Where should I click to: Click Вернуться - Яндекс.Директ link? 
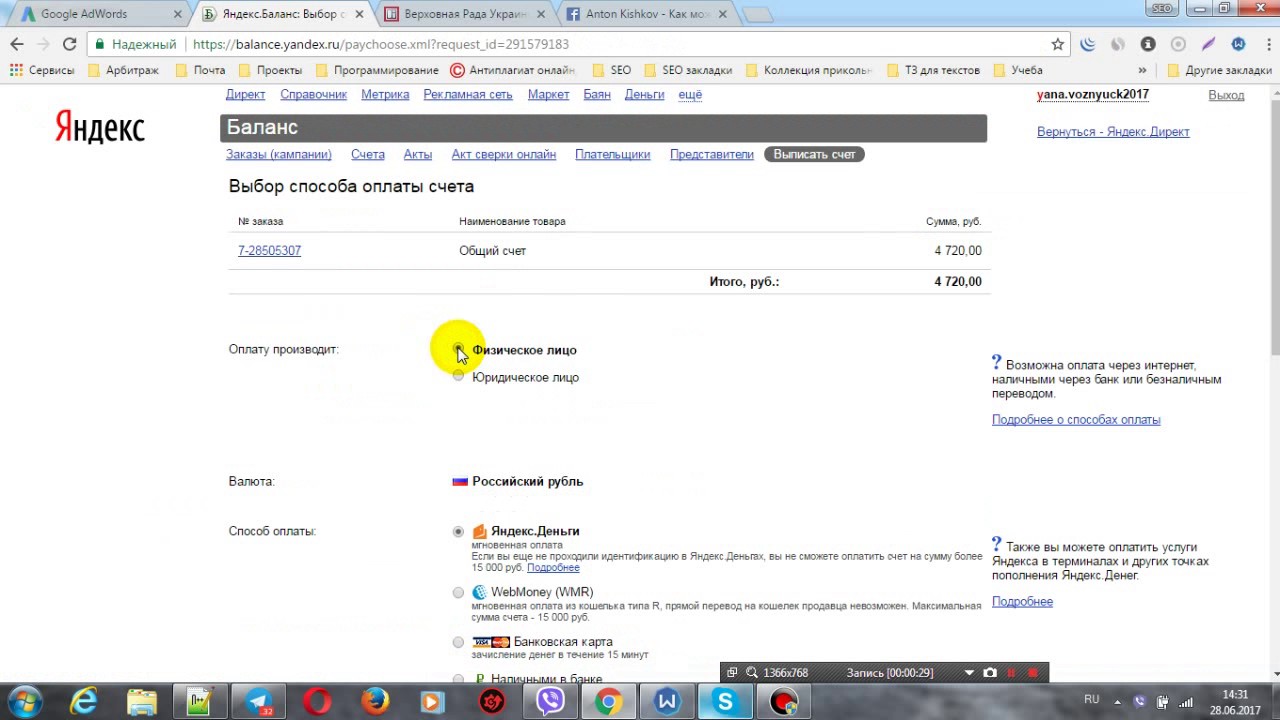coord(1113,132)
